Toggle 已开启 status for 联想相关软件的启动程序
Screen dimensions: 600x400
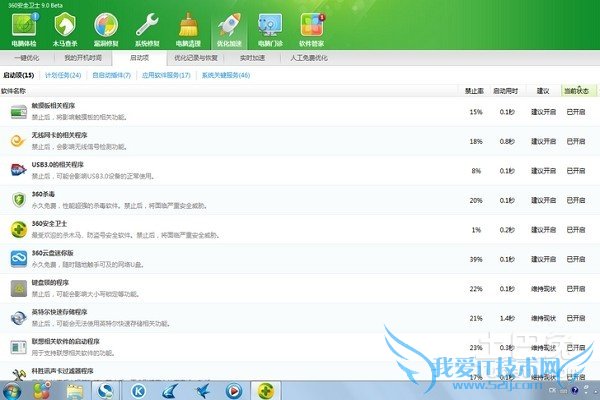pos(576,348)
